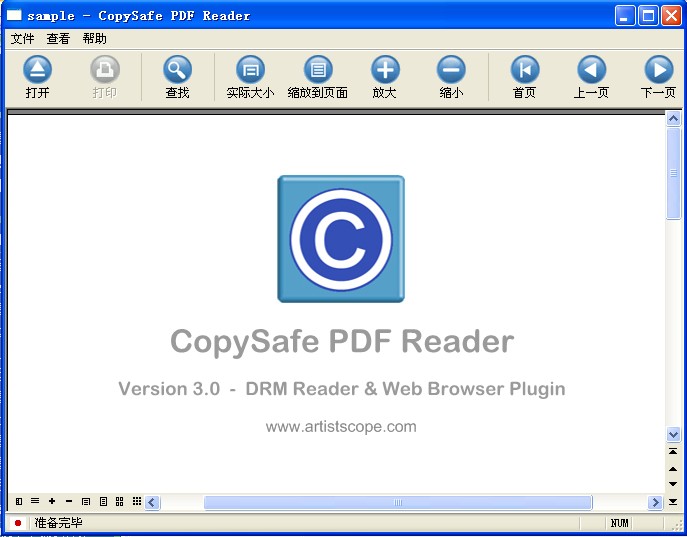Image resolution: width=687 pixels, height=537 pixels.
Task: Open the 帮助 (Help) menu
Action: 94,39
